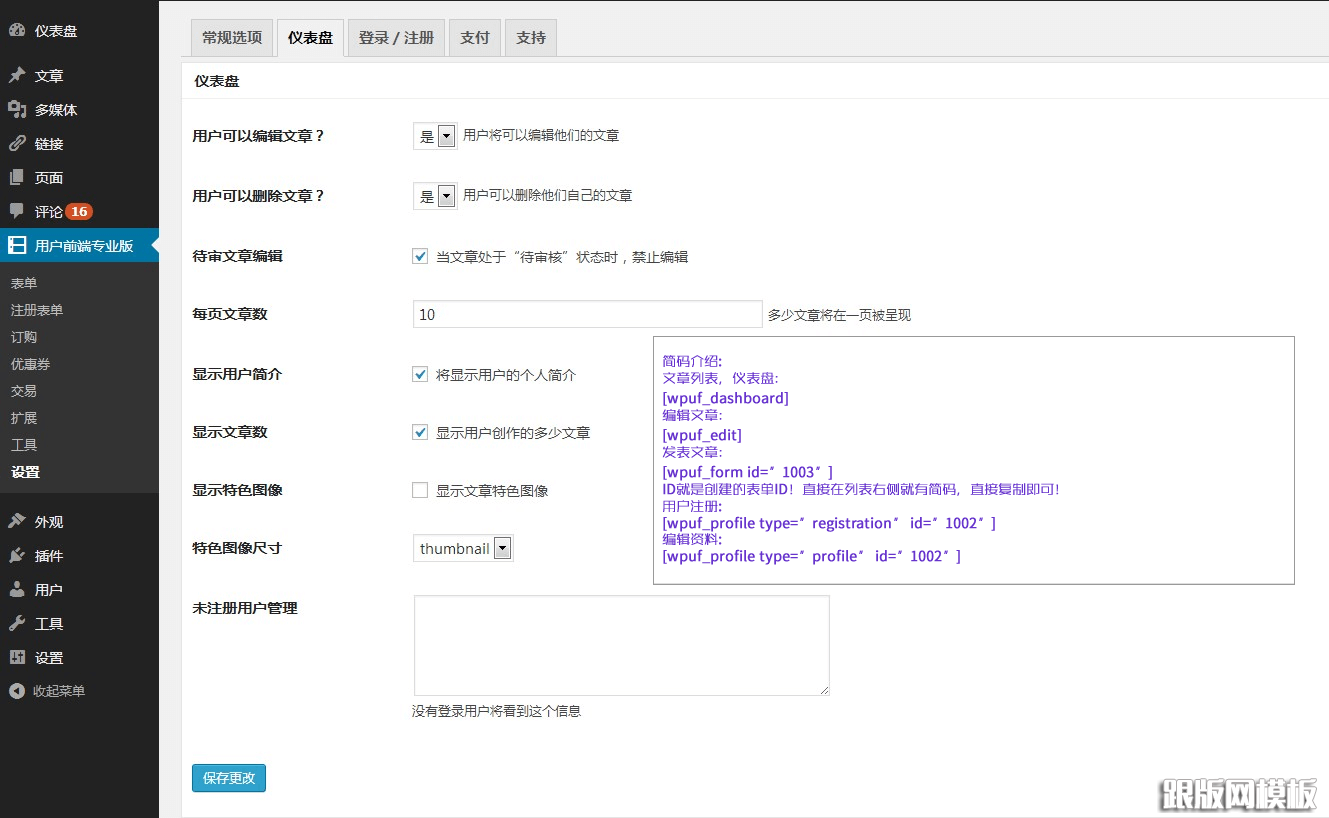
Task: Click the 保存更改 save button
Action: [228, 777]
